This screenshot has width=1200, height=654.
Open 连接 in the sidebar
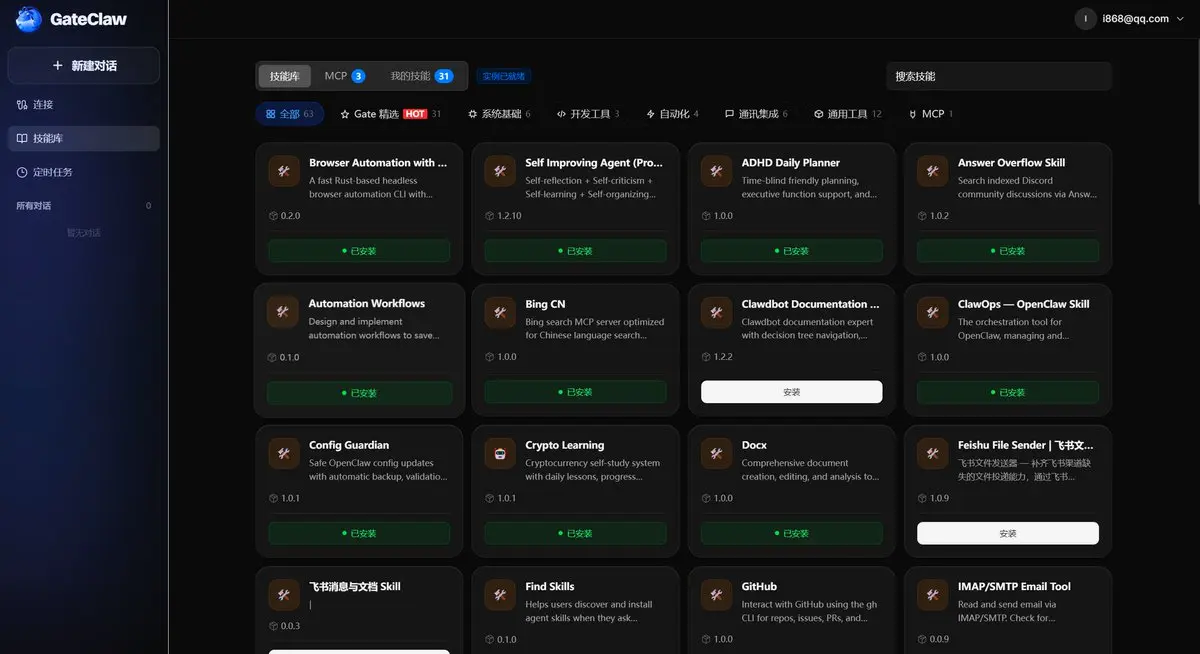(84, 104)
